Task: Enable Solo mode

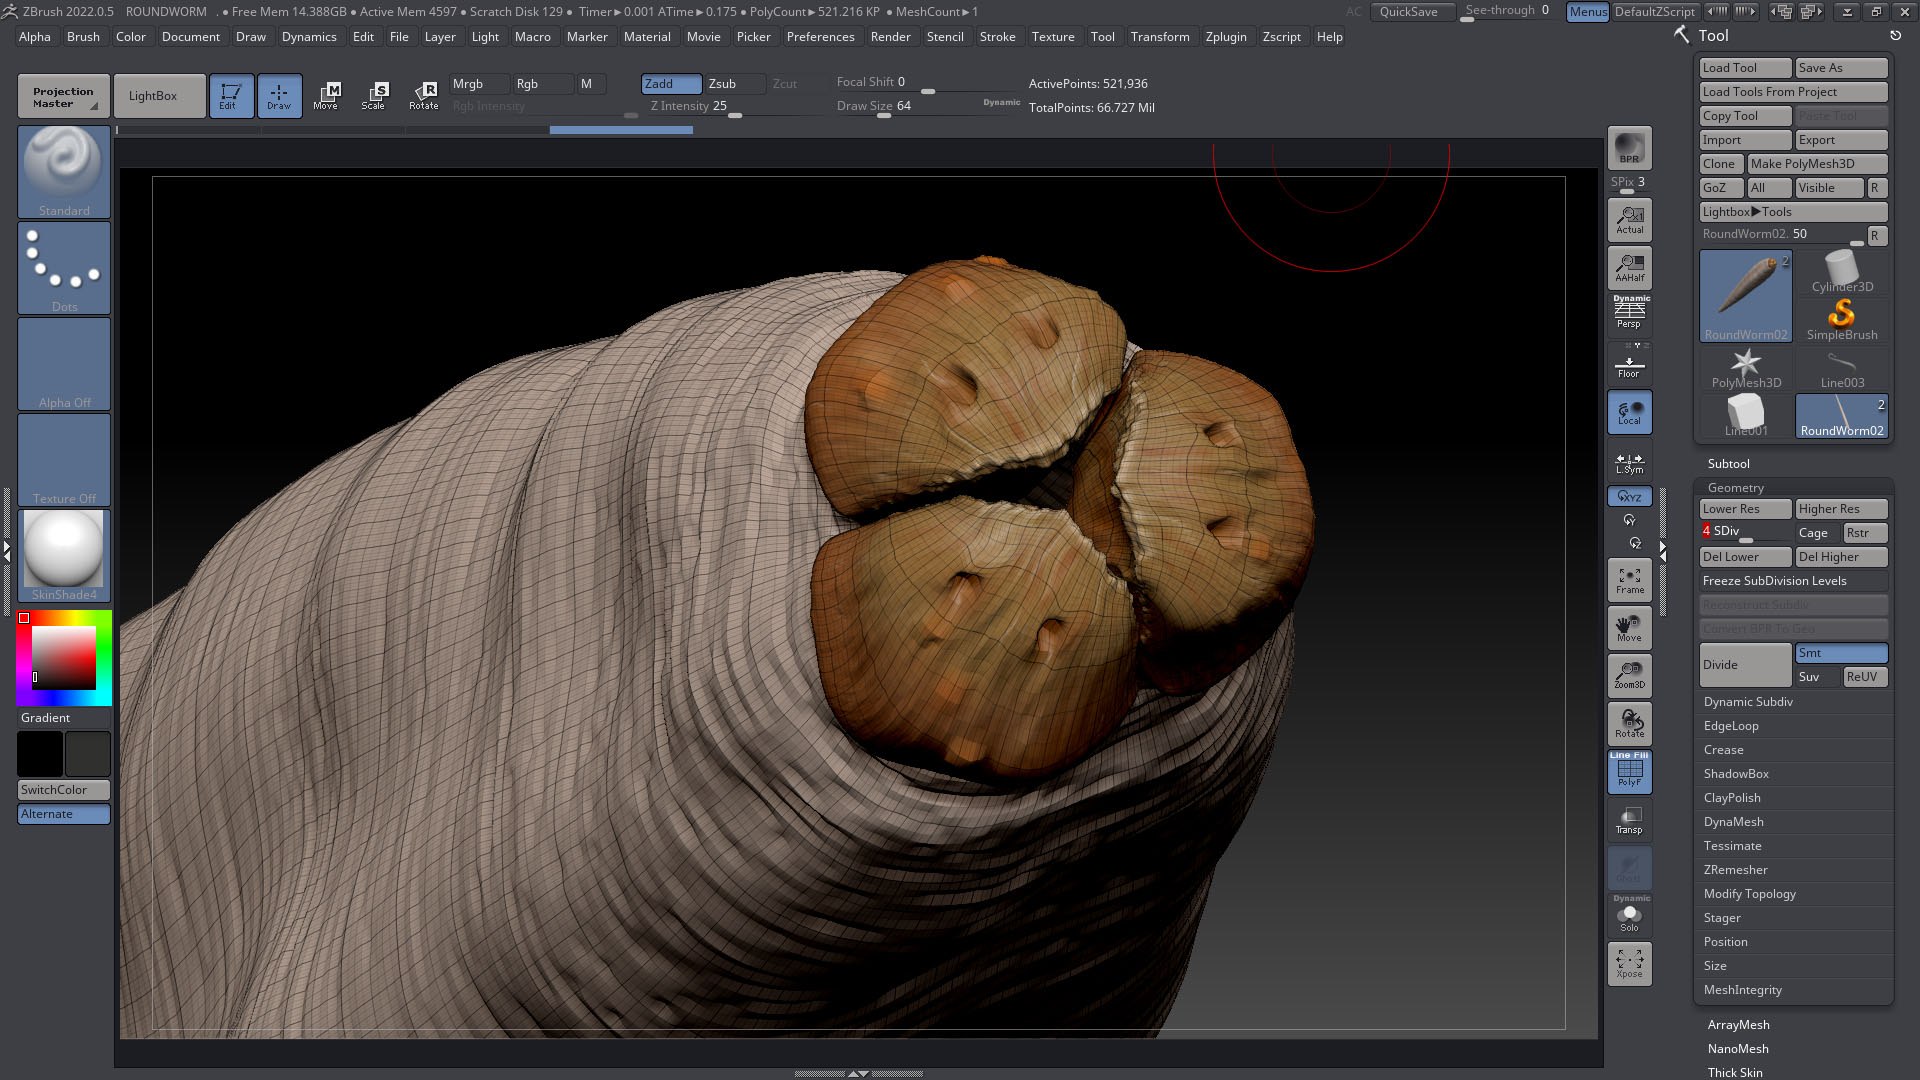Action: click(x=1629, y=913)
